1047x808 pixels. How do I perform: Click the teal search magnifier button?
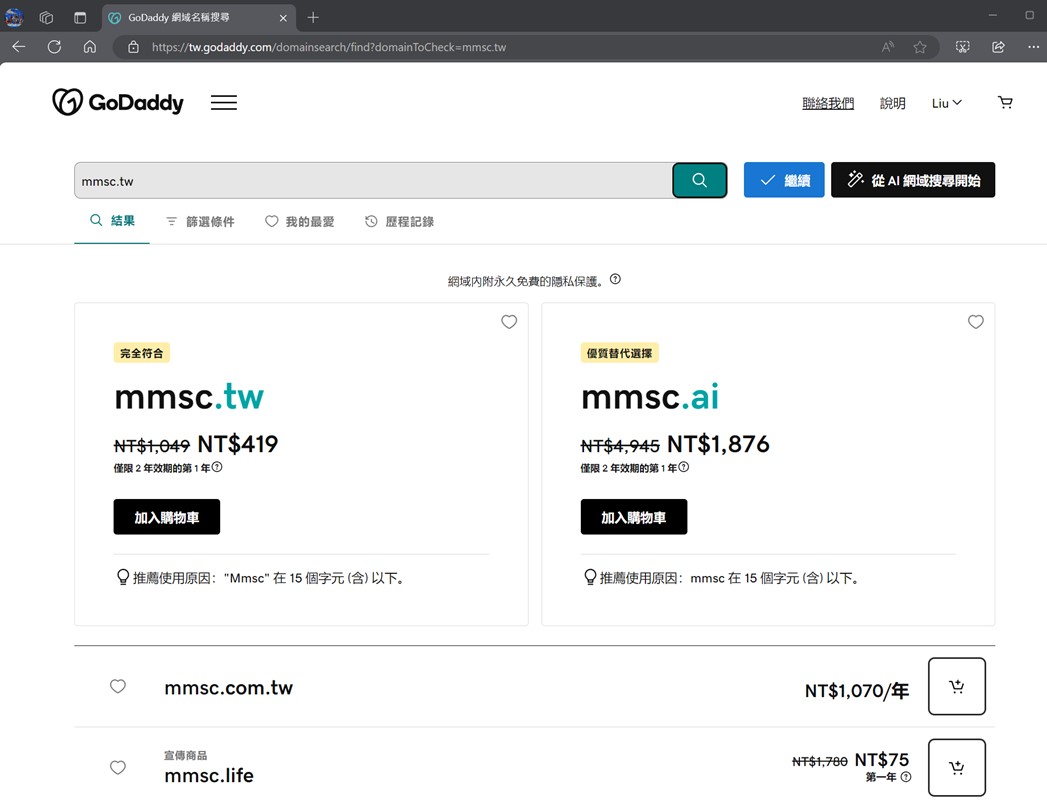(699, 180)
